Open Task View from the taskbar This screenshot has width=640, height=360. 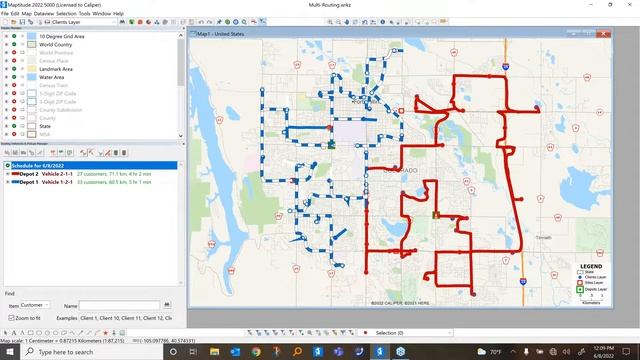193,351
